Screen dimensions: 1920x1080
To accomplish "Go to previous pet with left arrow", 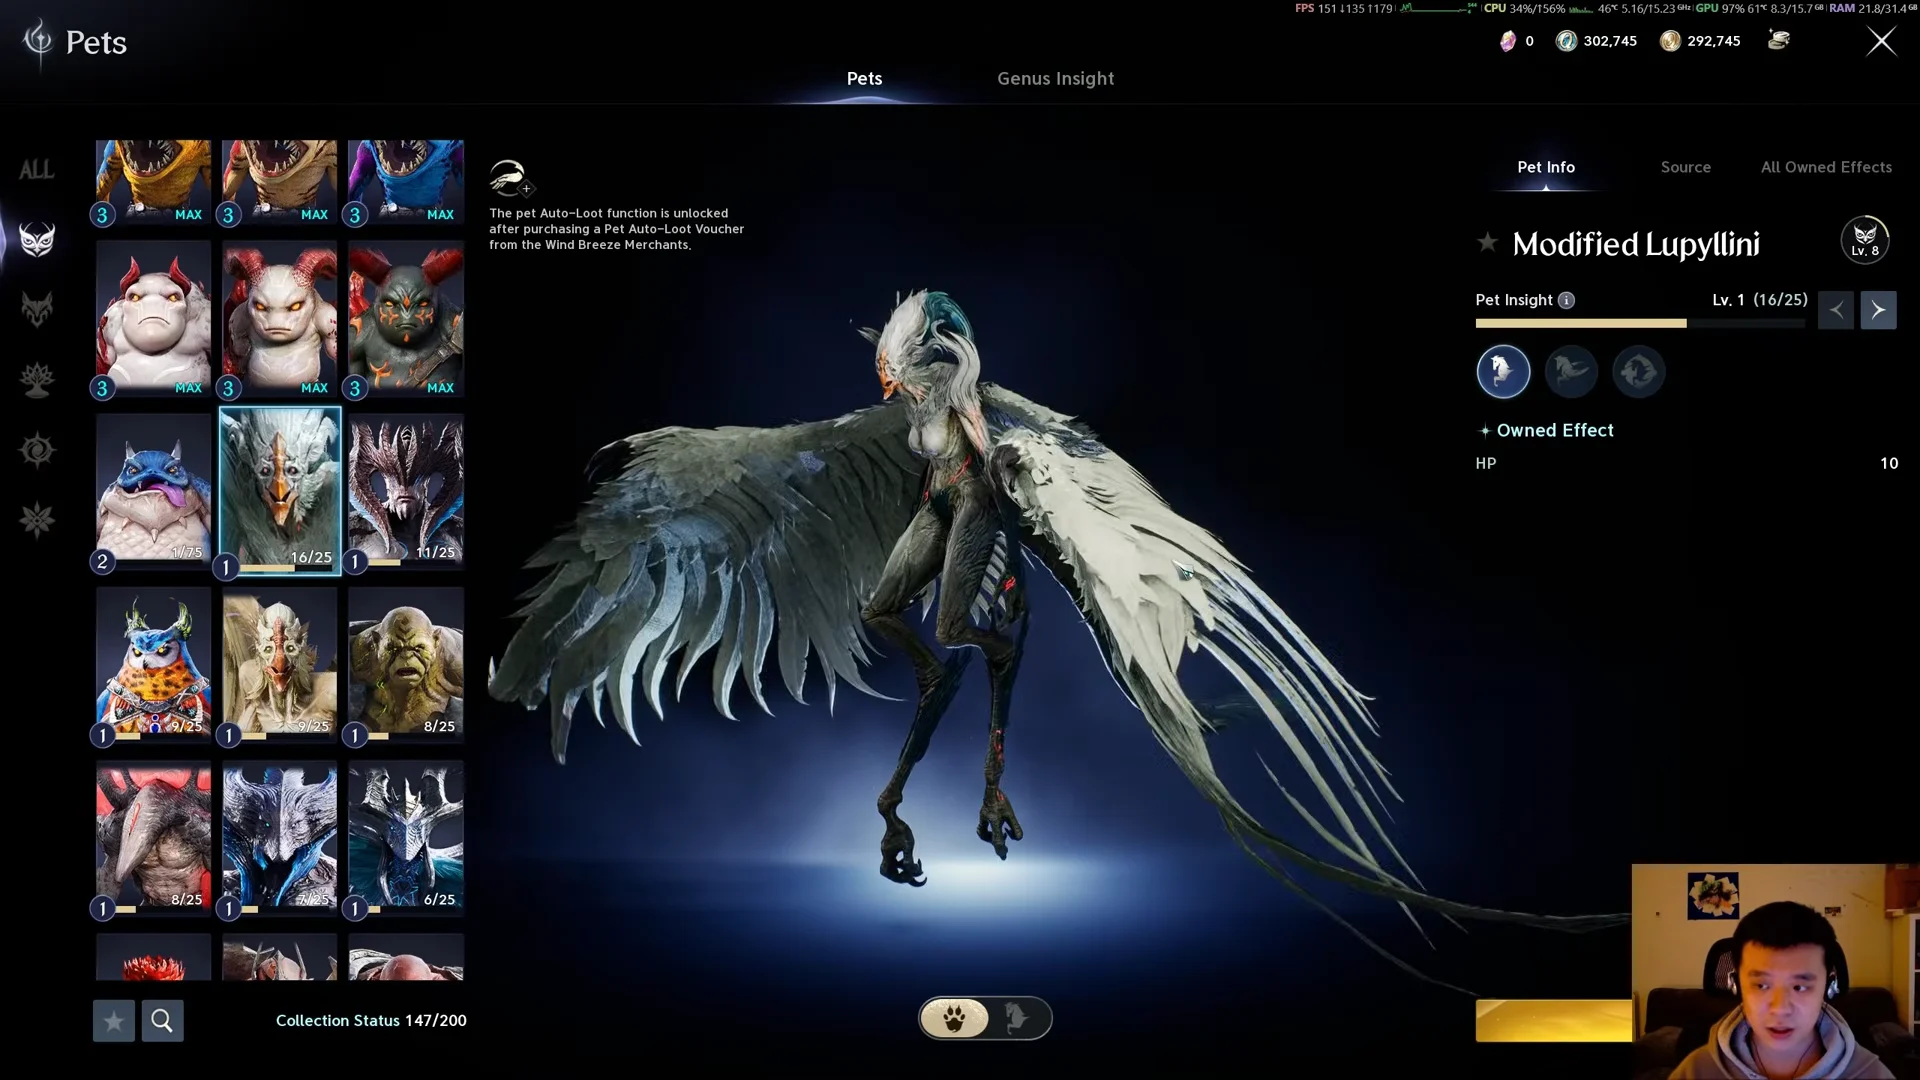I will point(1836,310).
